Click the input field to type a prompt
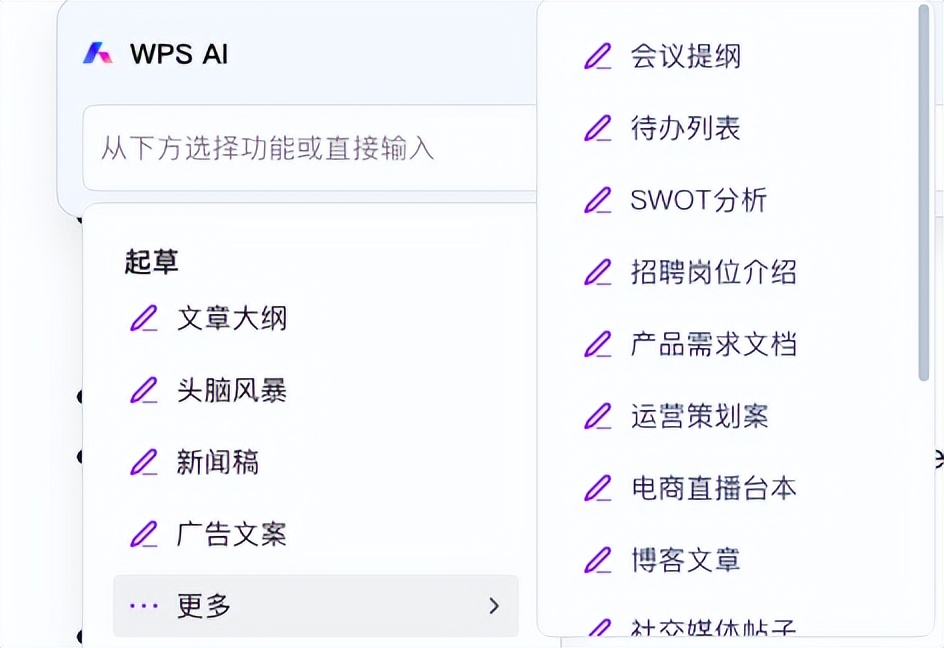The width and height of the screenshot is (944, 648). [300, 147]
